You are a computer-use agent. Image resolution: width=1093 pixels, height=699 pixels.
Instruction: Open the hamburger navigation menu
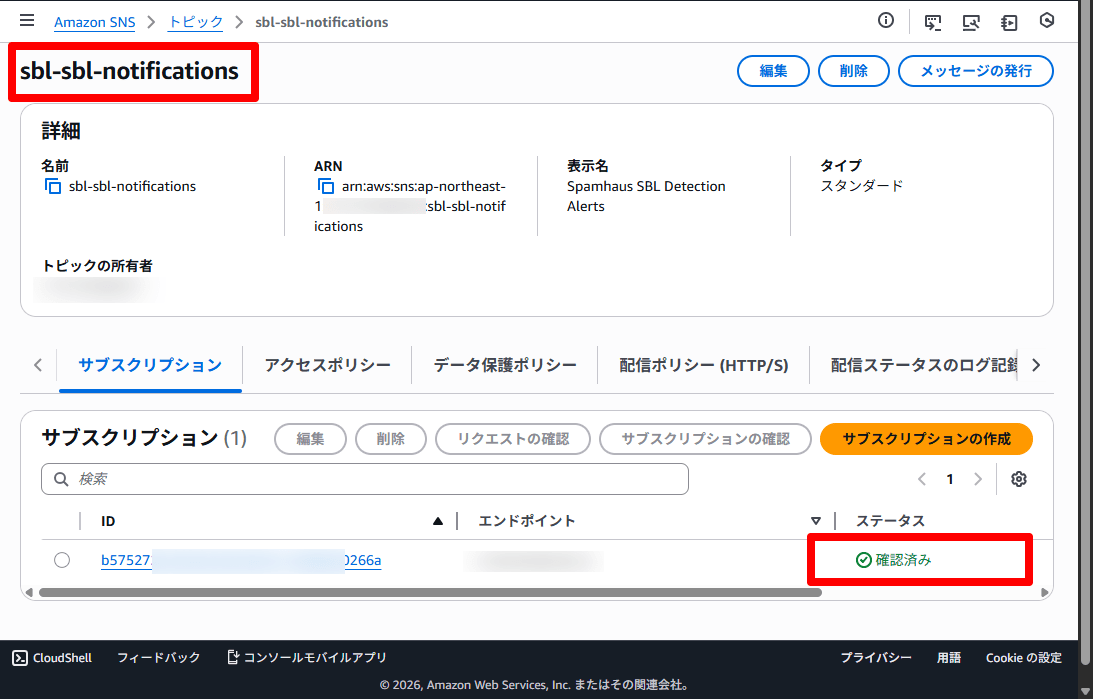pyautogui.click(x=27, y=21)
